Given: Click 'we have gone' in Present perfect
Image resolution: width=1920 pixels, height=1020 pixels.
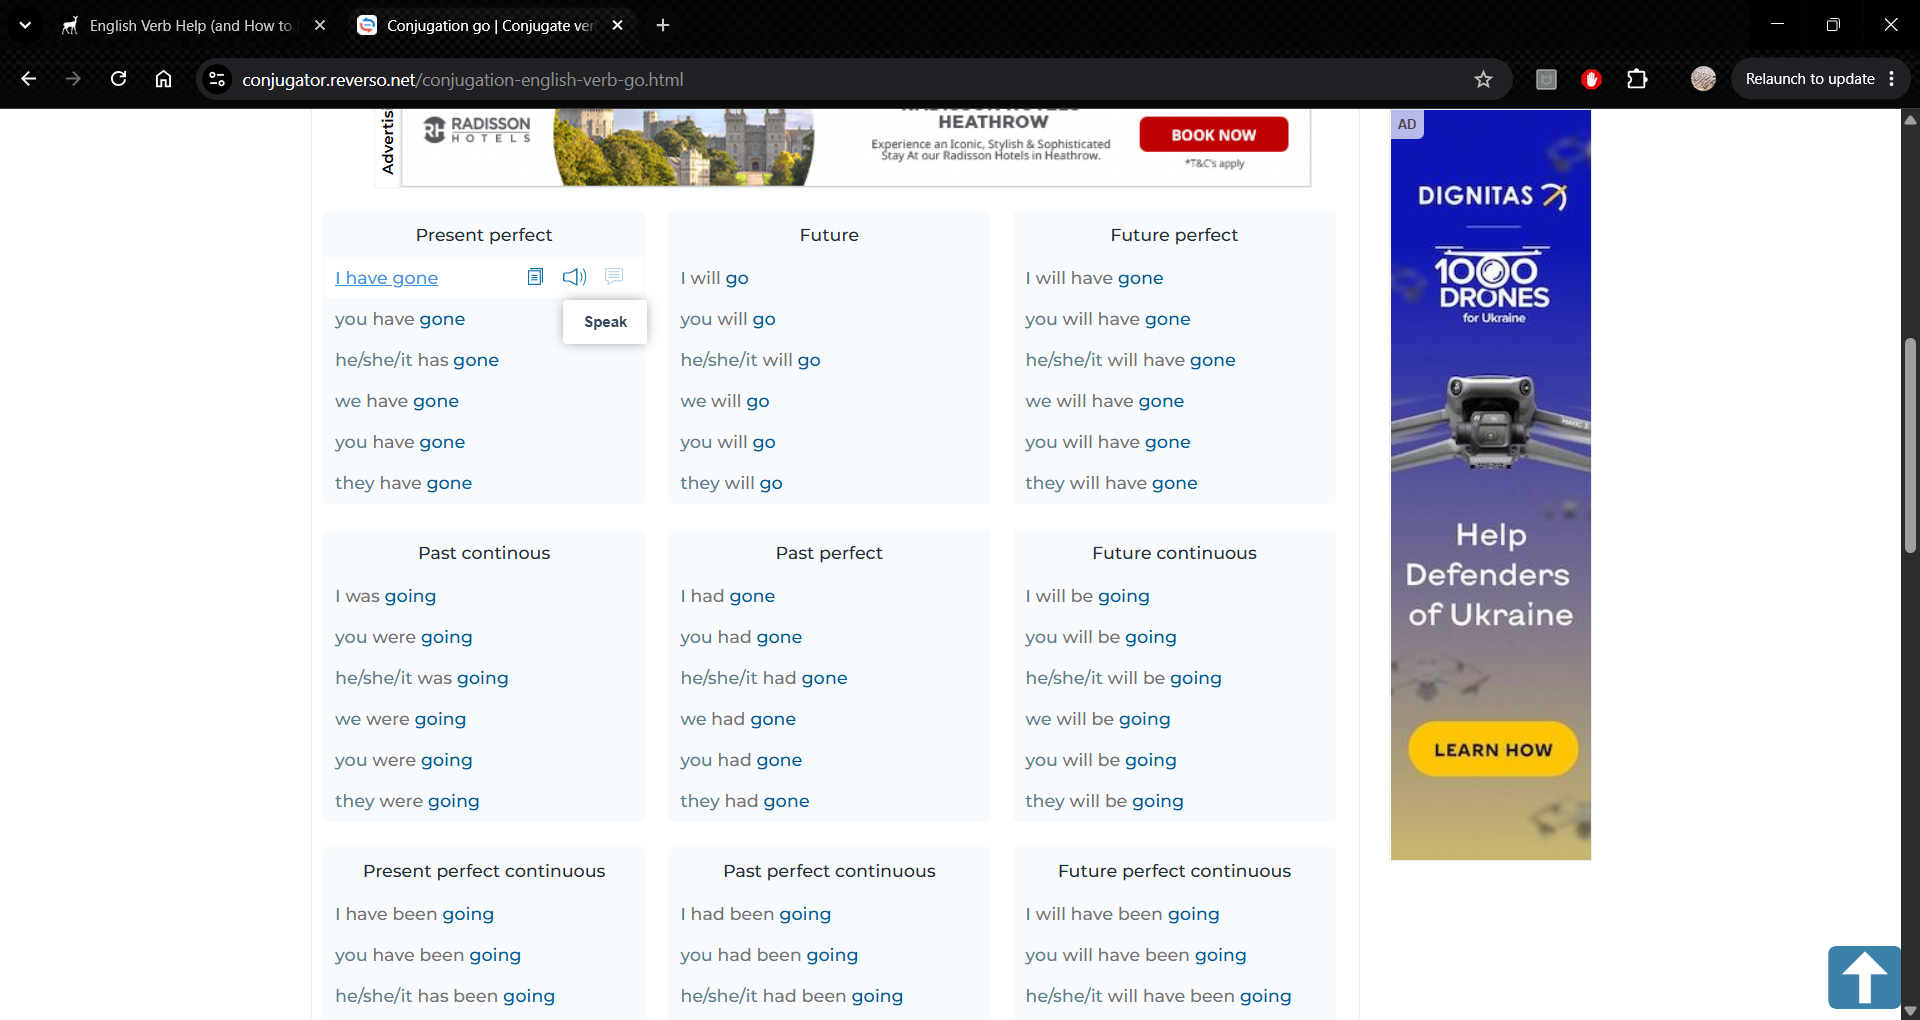Looking at the screenshot, I should pos(397,401).
